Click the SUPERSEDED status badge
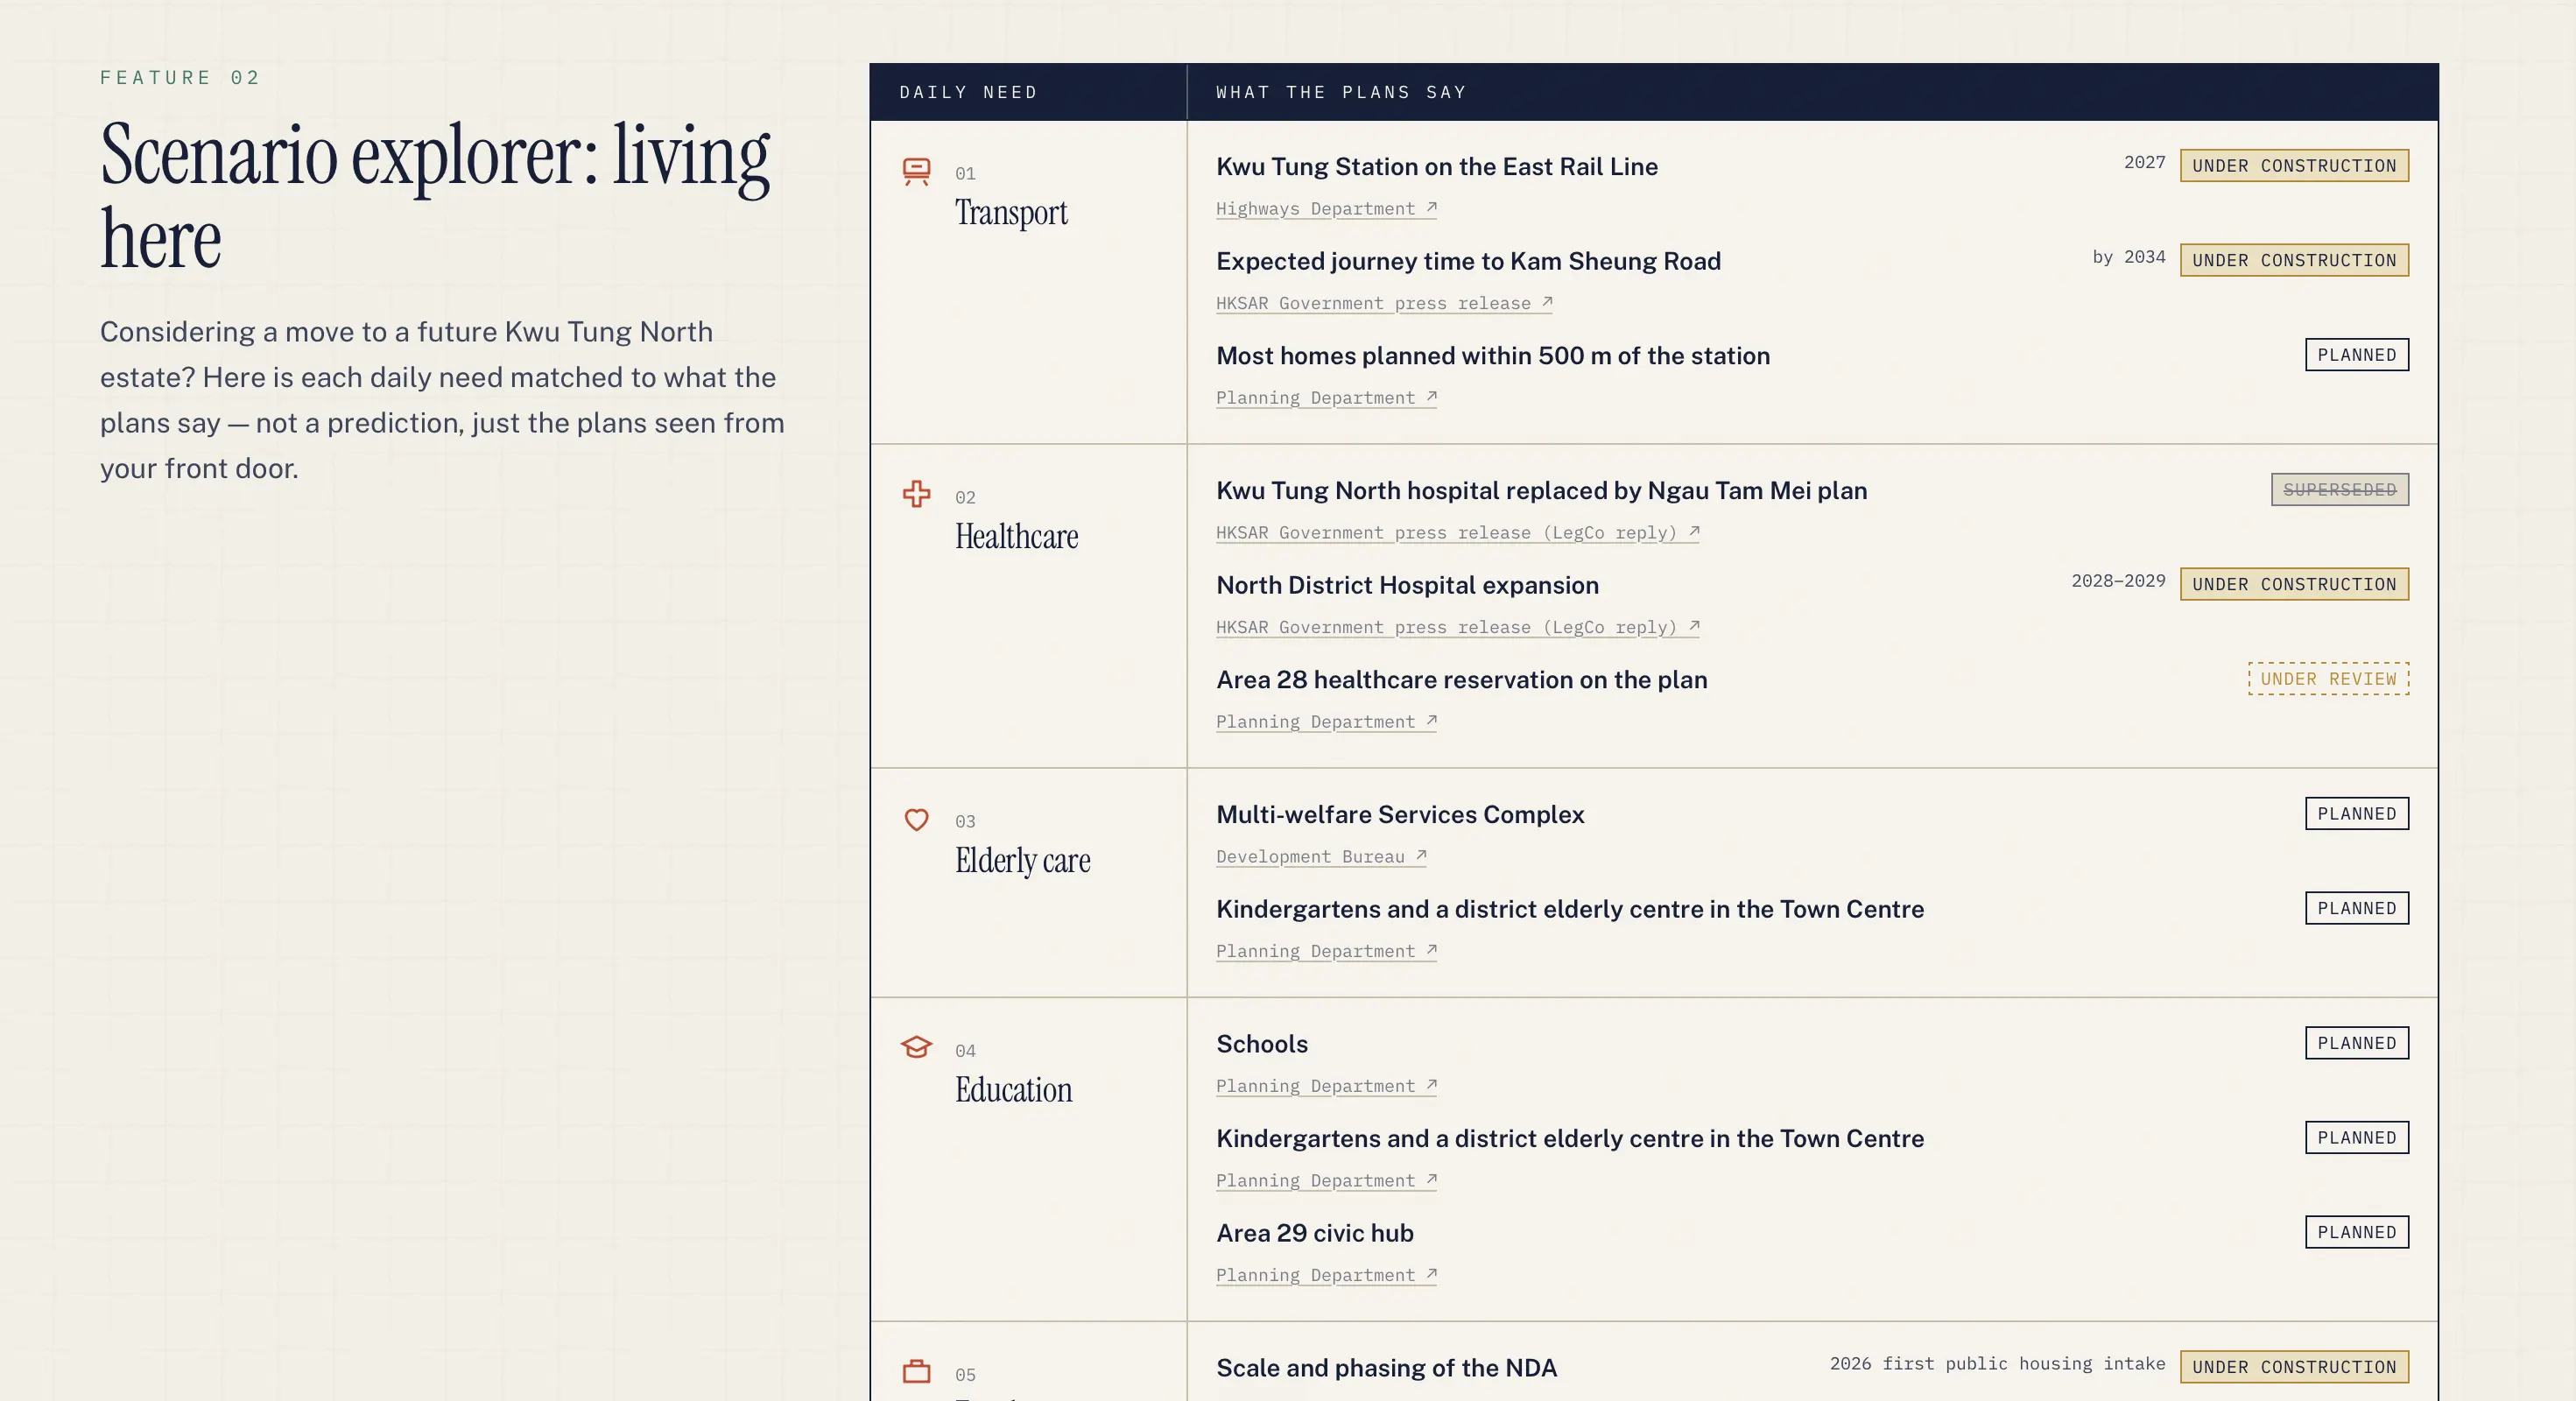The image size is (2576, 1401). pyautogui.click(x=2340, y=490)
